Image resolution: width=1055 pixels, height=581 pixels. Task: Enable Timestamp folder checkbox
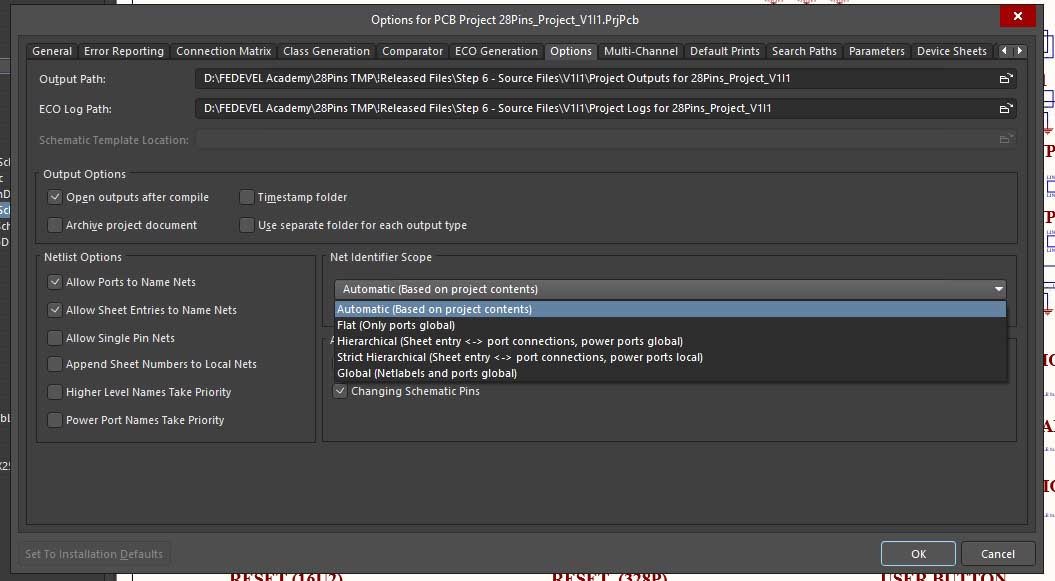pyautogui.click(x=247, y=198)
